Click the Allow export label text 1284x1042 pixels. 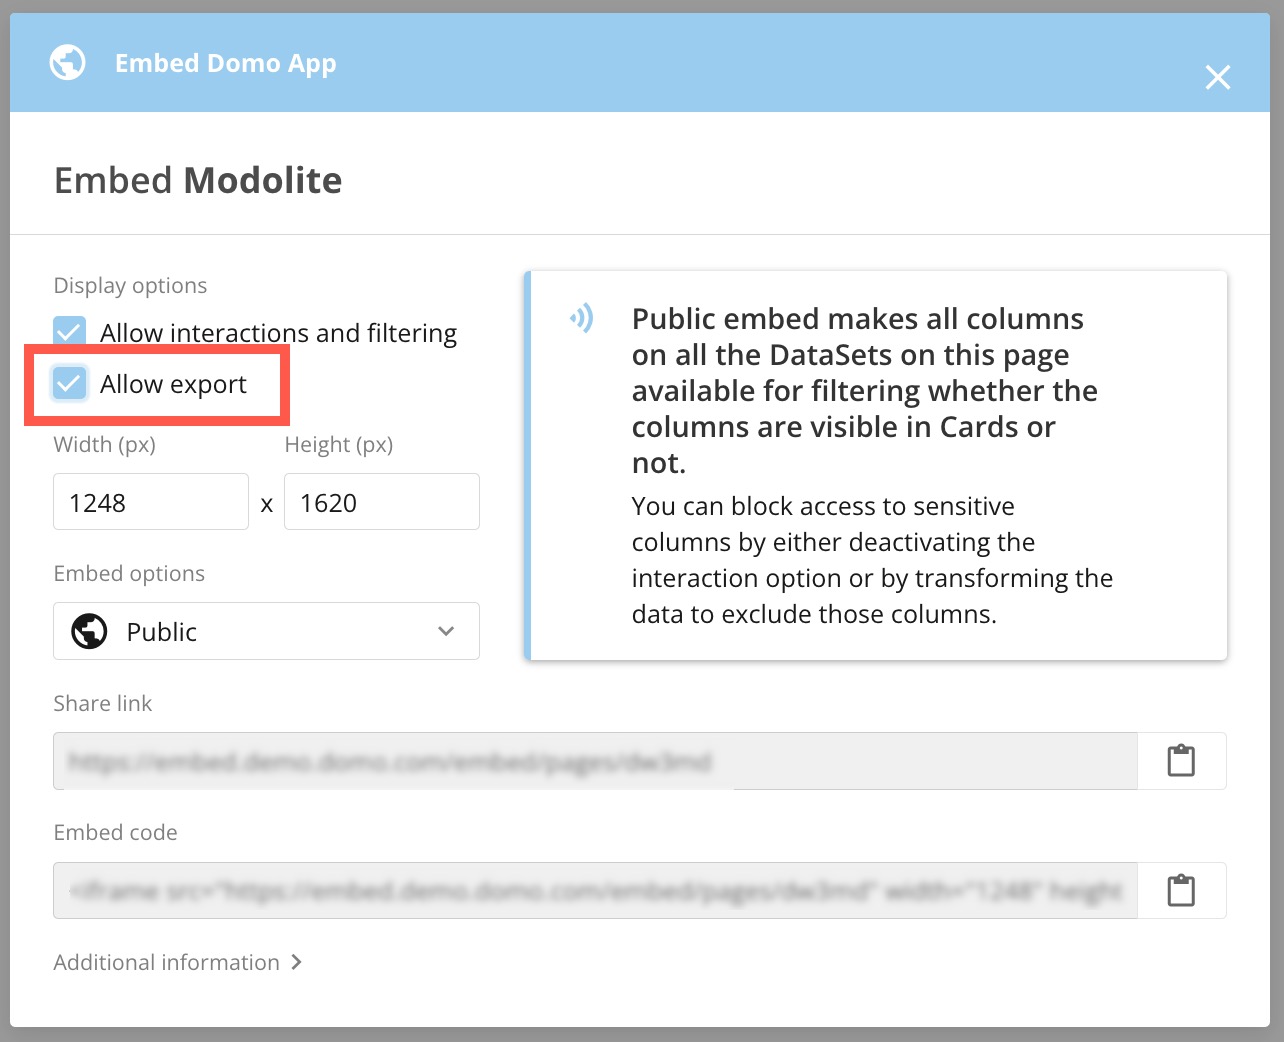pos(173,384)
